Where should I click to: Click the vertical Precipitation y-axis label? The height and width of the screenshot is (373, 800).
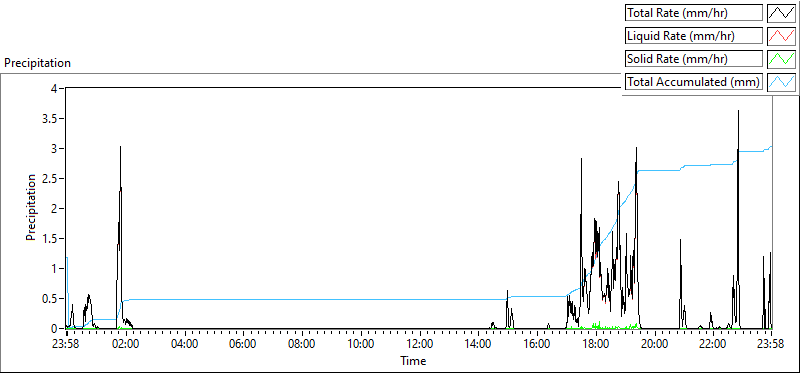coord(31,207)
